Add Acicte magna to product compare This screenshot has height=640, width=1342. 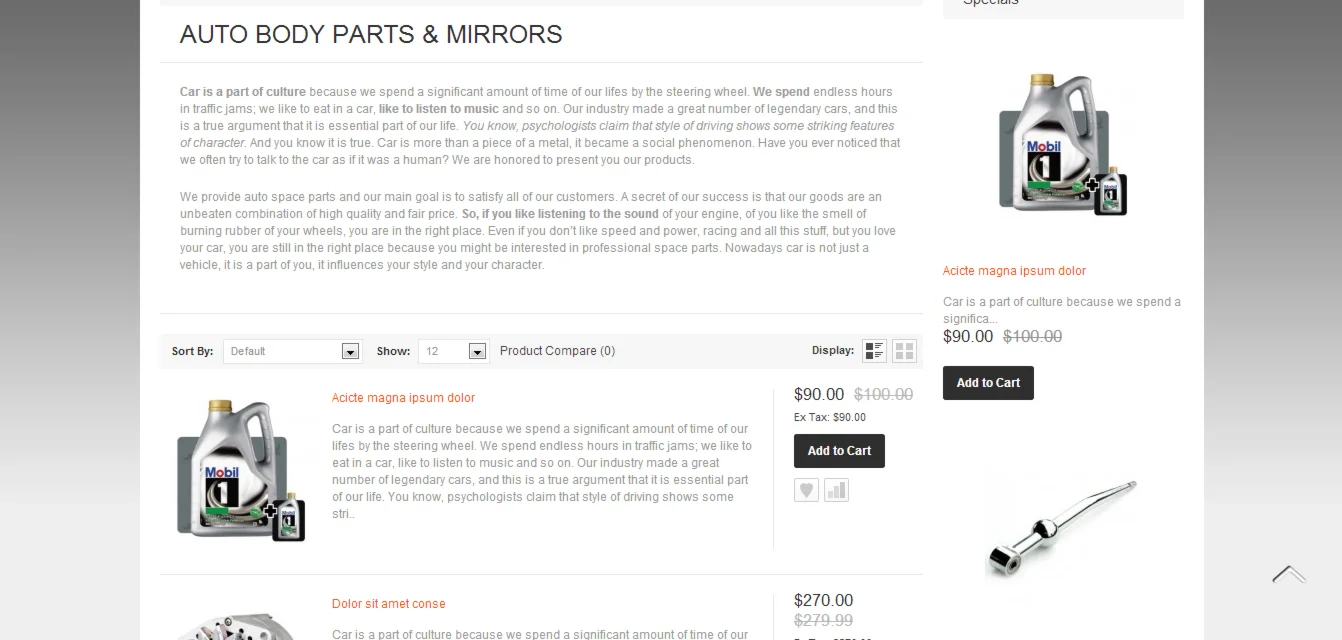pos(836,490)
